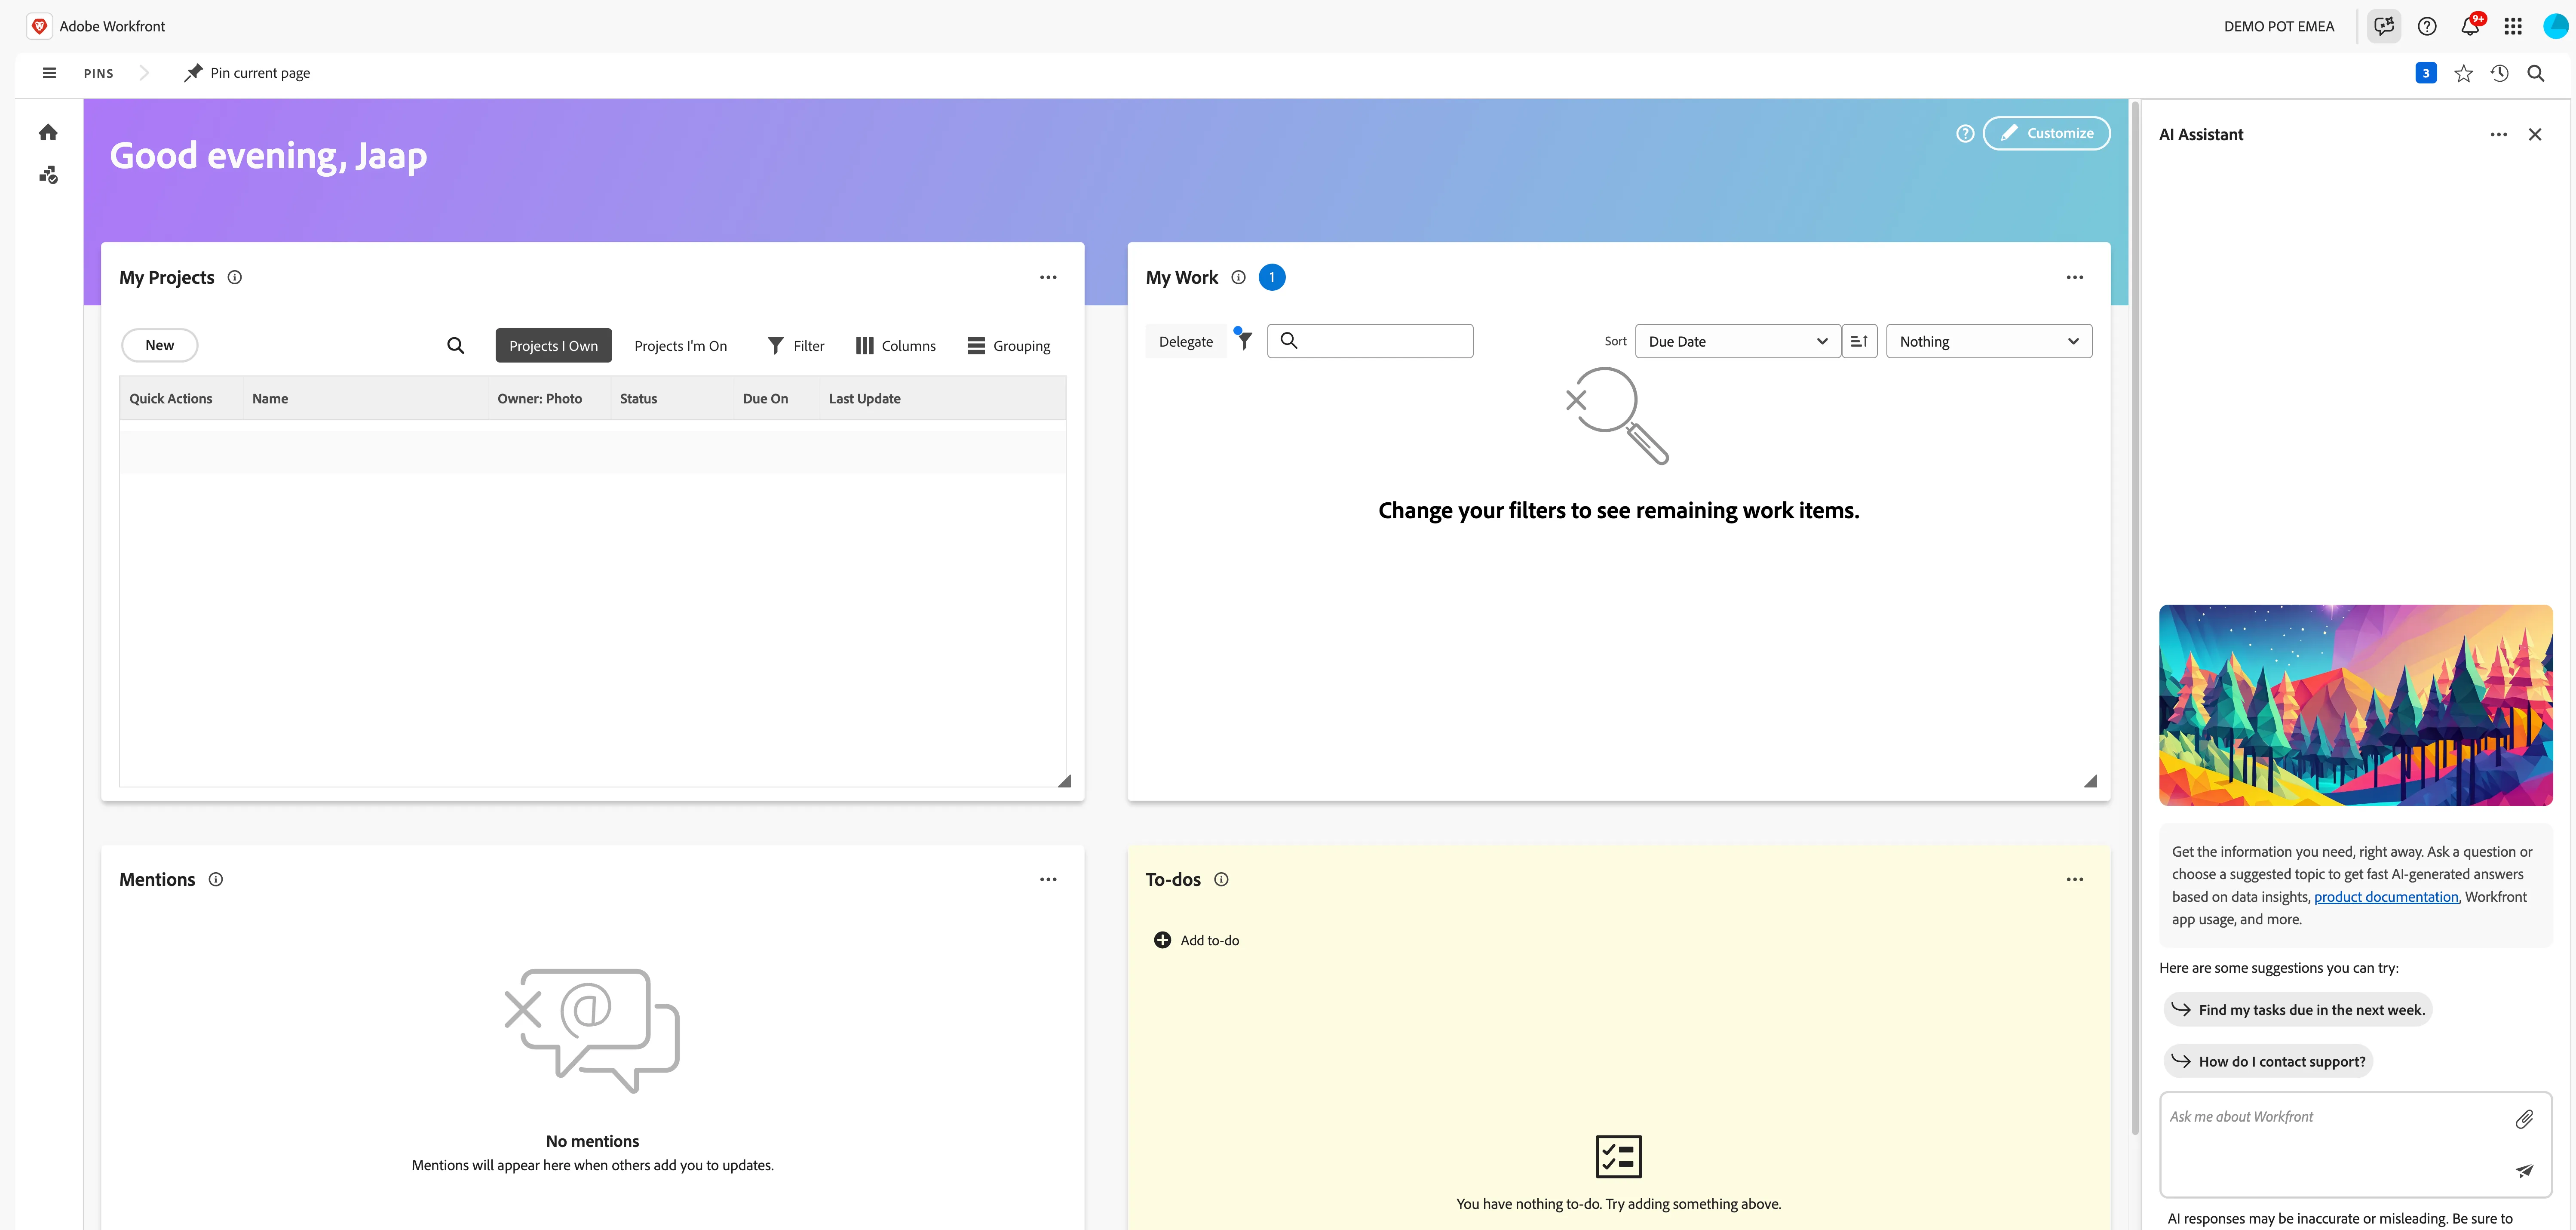Click Add to-do
This screenshot has height=1230, width=2576.
coord(1197,941)
